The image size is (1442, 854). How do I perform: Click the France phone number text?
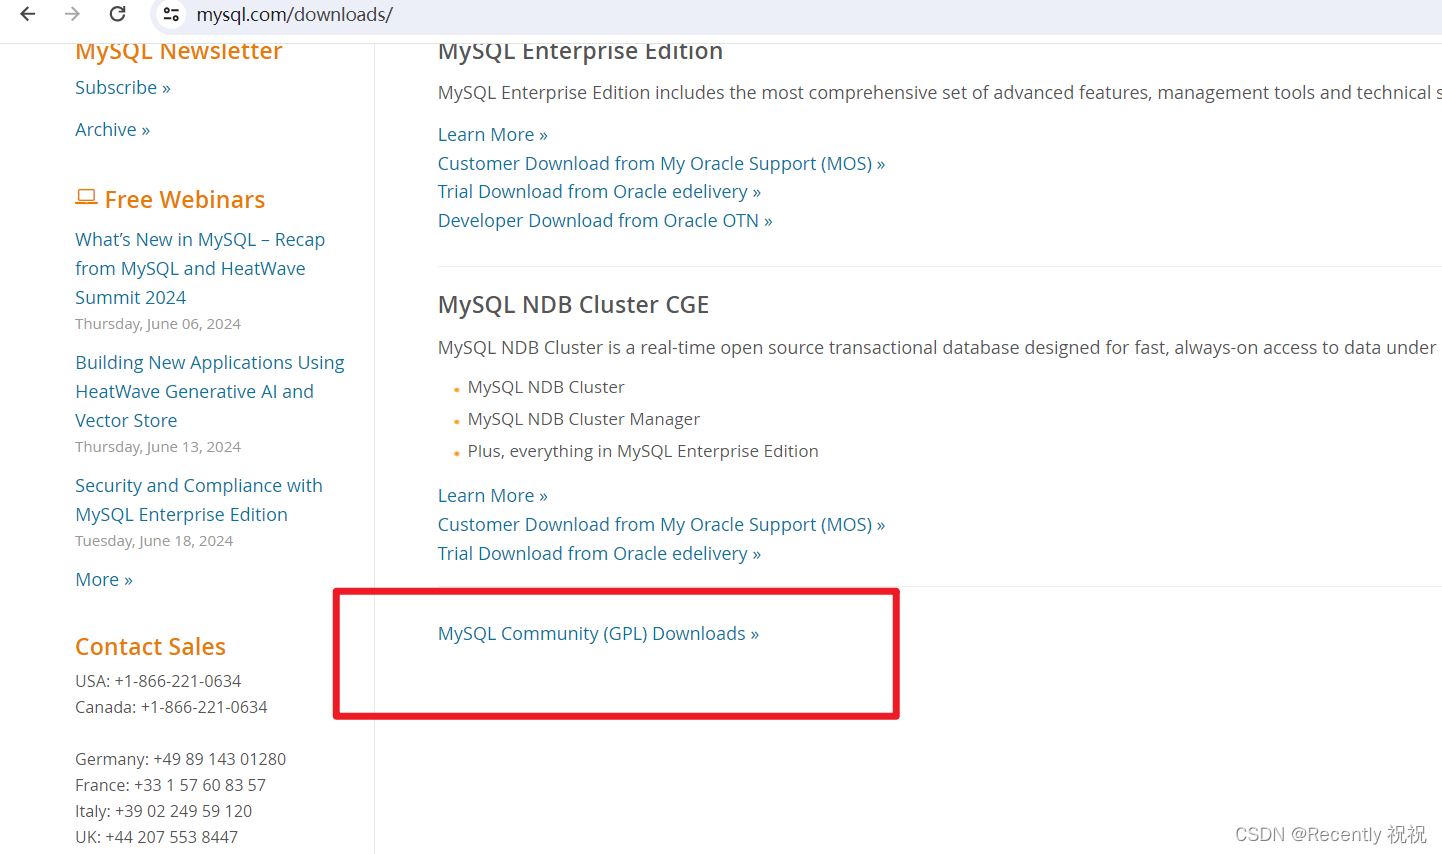170,785
